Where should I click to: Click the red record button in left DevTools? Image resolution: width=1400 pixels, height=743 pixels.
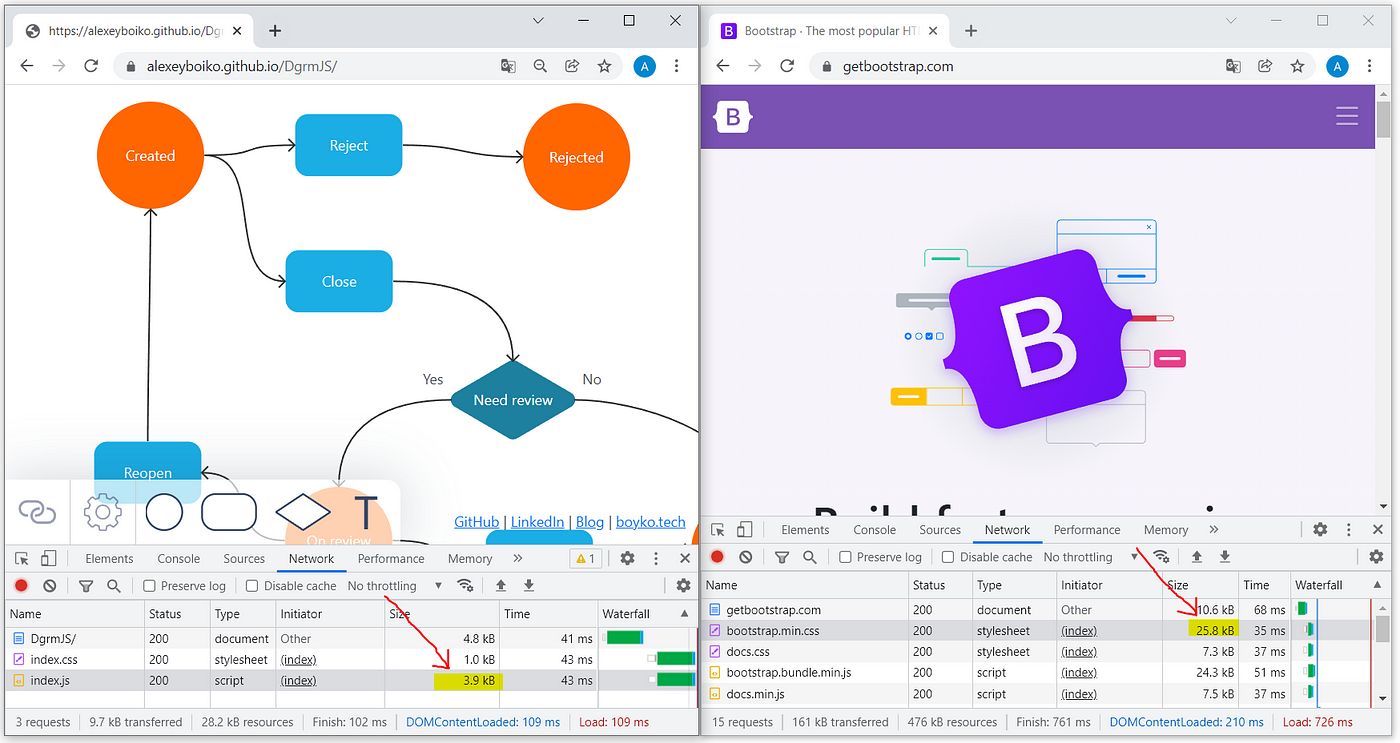(x=21, y=586)
